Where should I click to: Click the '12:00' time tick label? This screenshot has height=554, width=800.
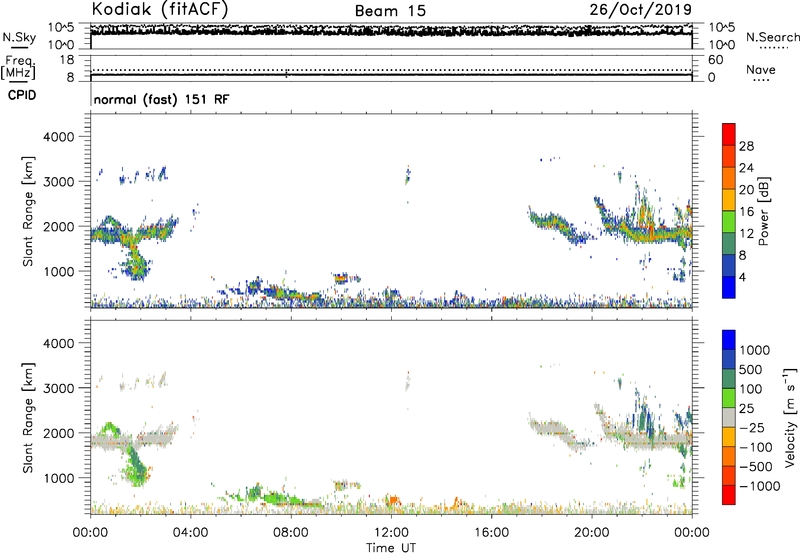pyautogui.click(x=391, y=533)
